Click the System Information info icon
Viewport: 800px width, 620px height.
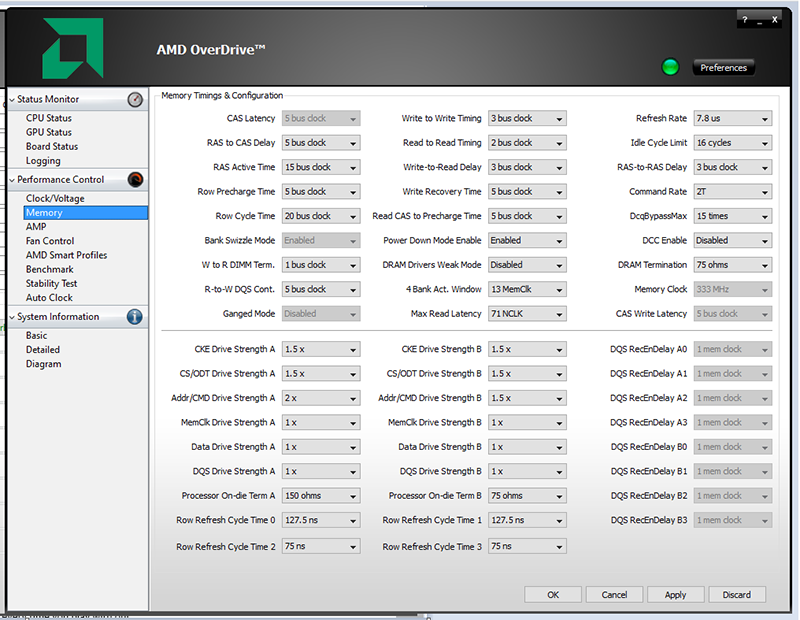(x=135, y=317)
